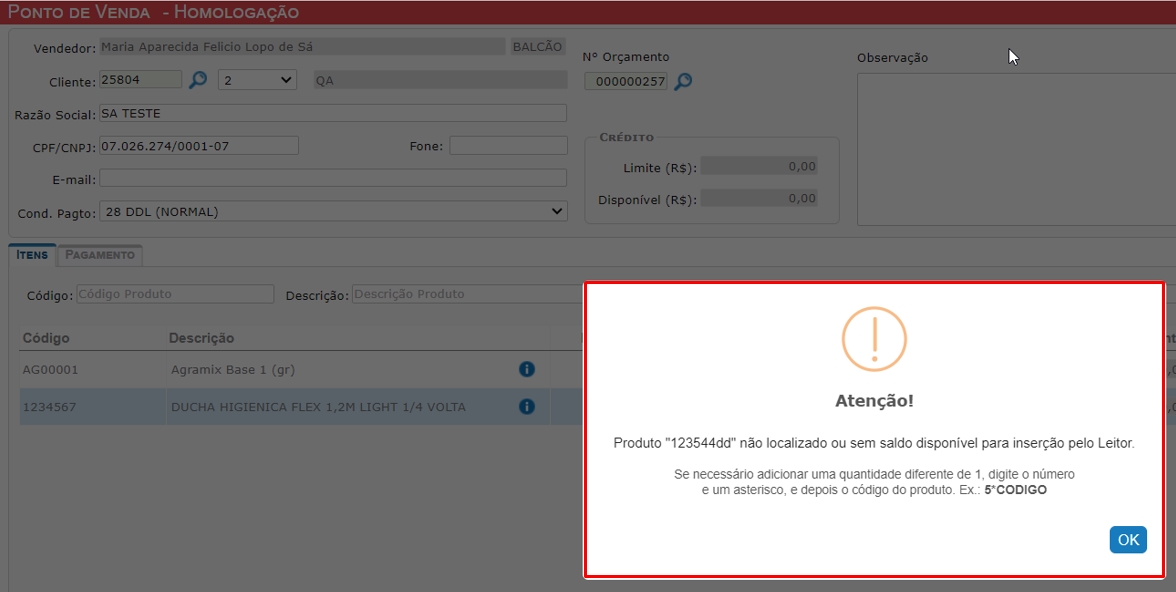This screenshot has width=1176, height=592.
Task: Click the Atenção! dialog heading
Action: tap(874, 401)
